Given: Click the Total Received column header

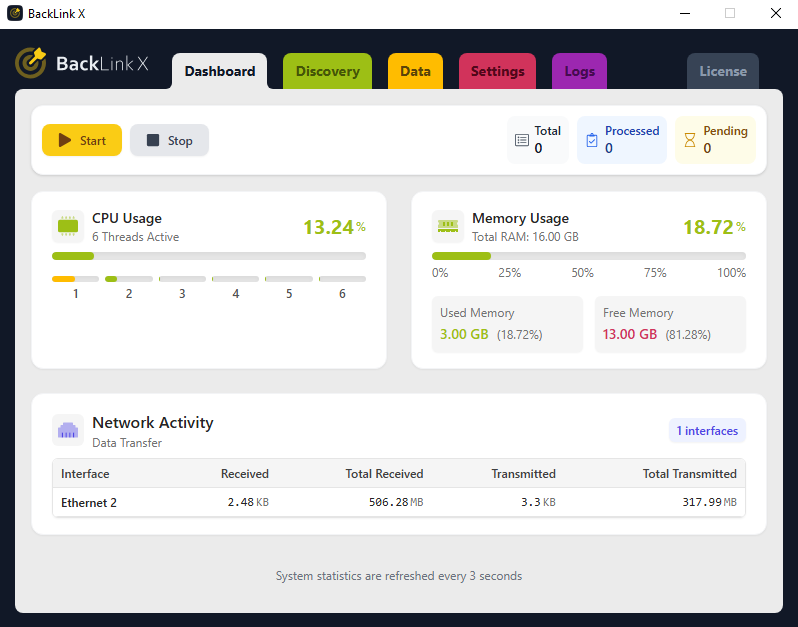Looking at the screenshot, I should 384,474.
